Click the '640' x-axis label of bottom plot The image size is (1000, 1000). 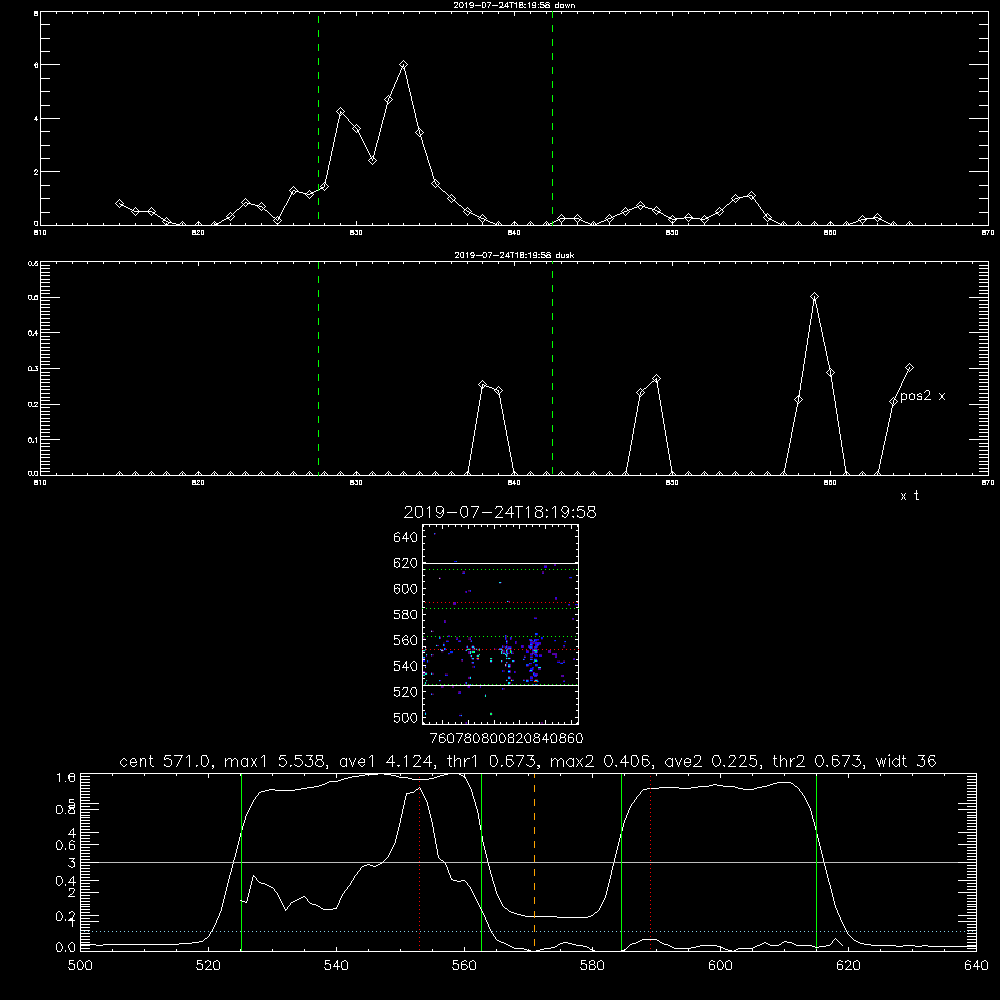tap(976, 966)
